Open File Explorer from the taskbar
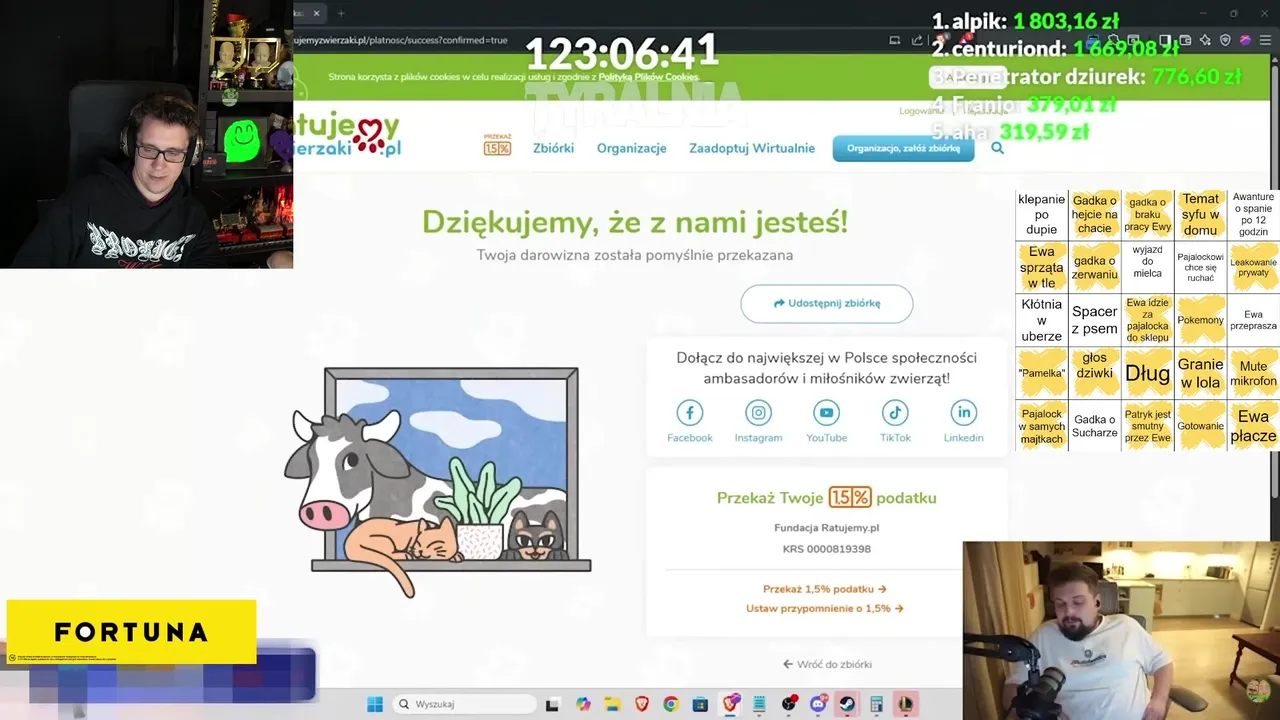 612,704
